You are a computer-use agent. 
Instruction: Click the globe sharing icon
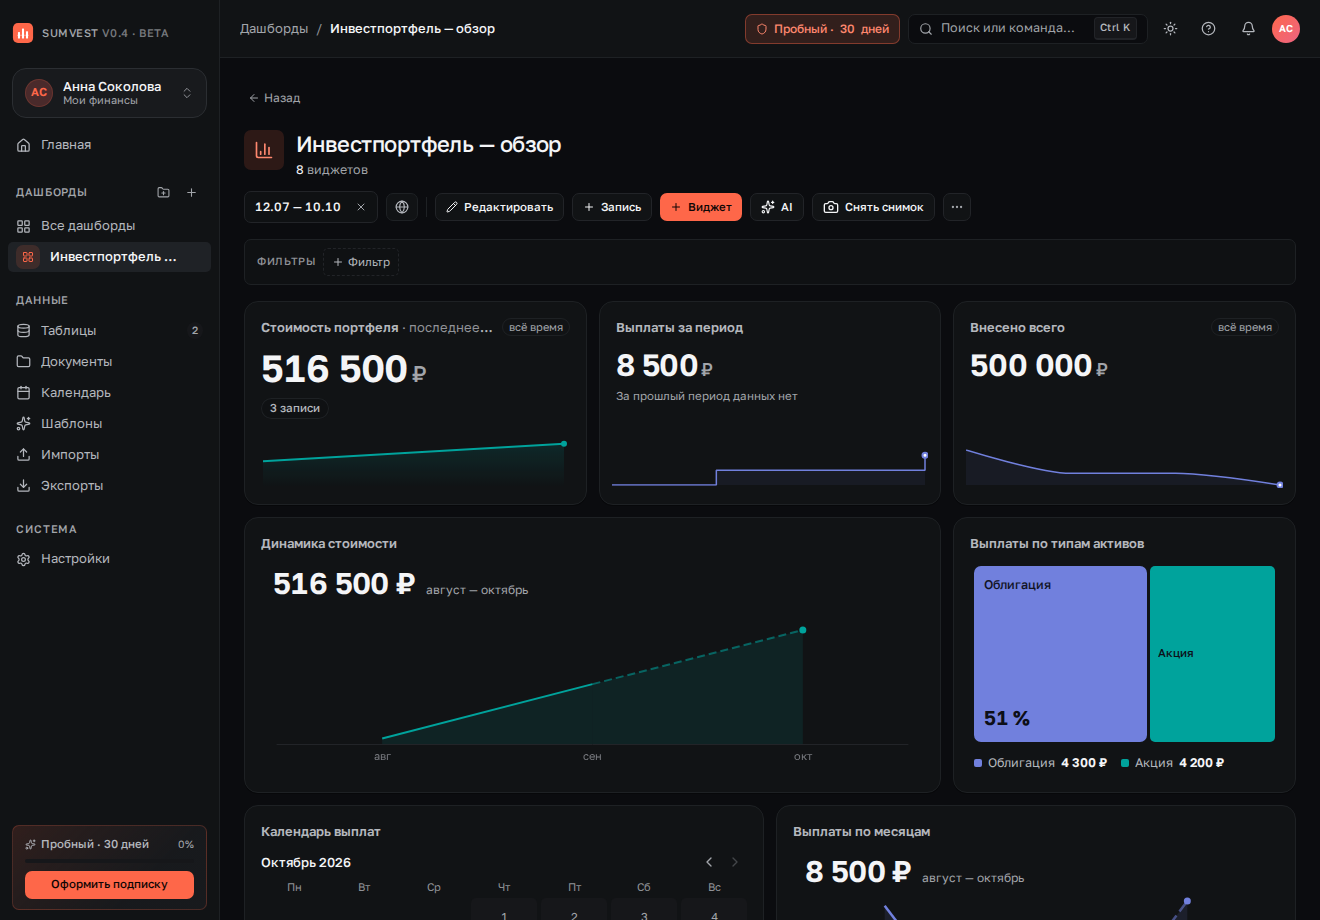pyautogui.click(x=402, y=207)
